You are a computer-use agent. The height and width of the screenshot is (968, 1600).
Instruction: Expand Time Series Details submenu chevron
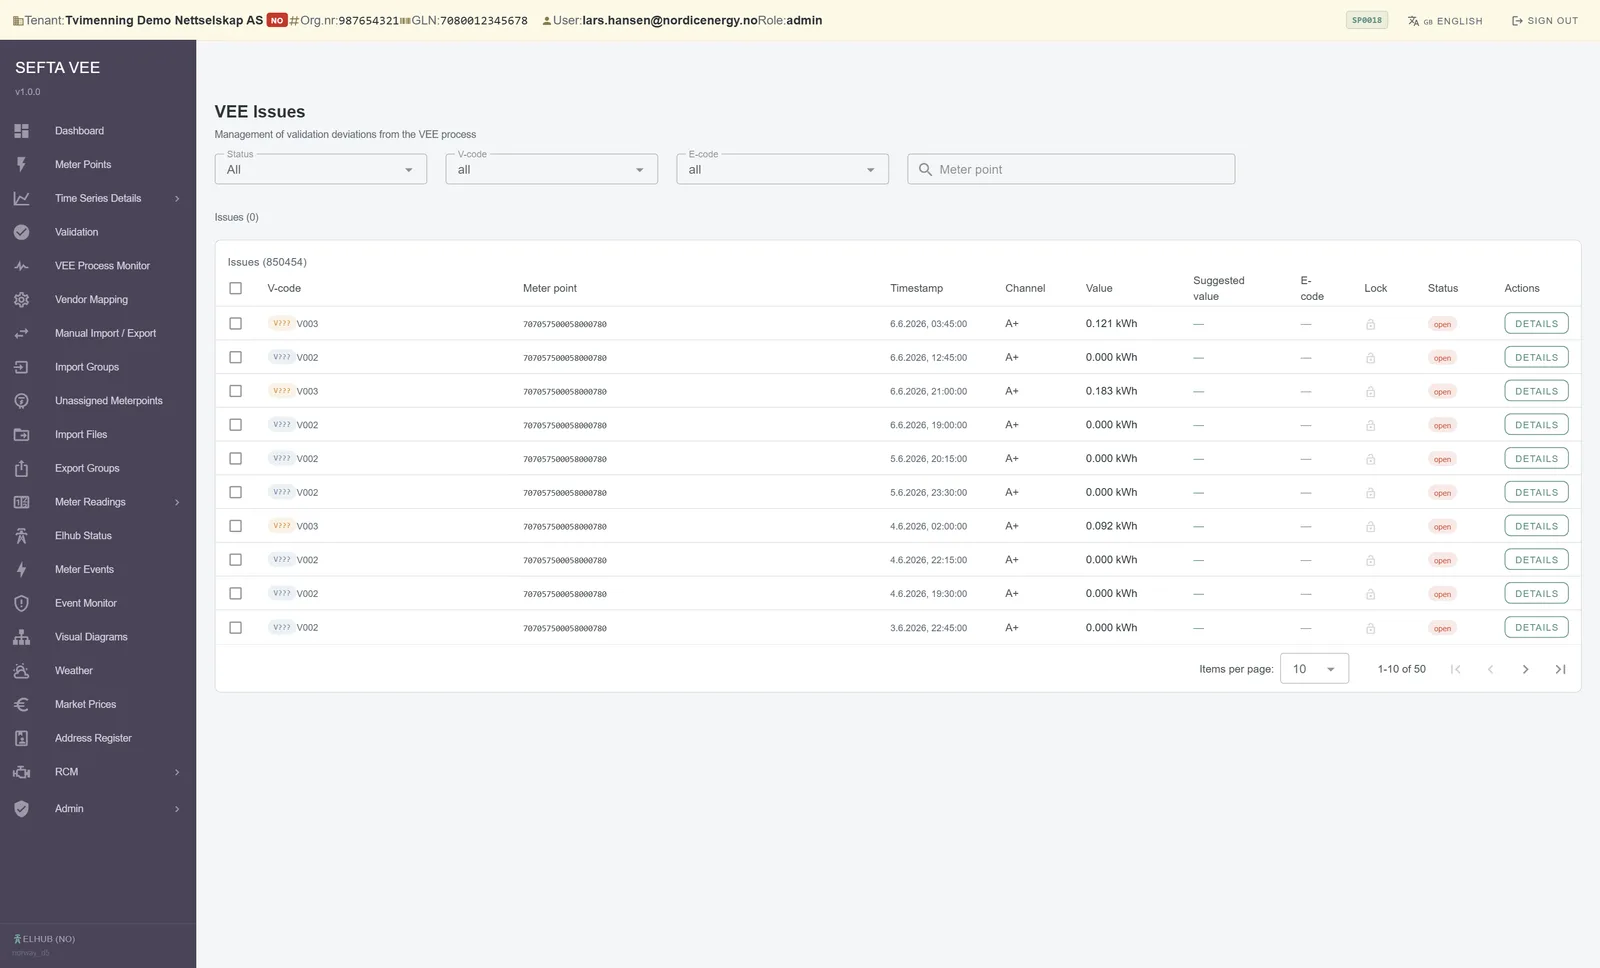[x=177, y=198]
